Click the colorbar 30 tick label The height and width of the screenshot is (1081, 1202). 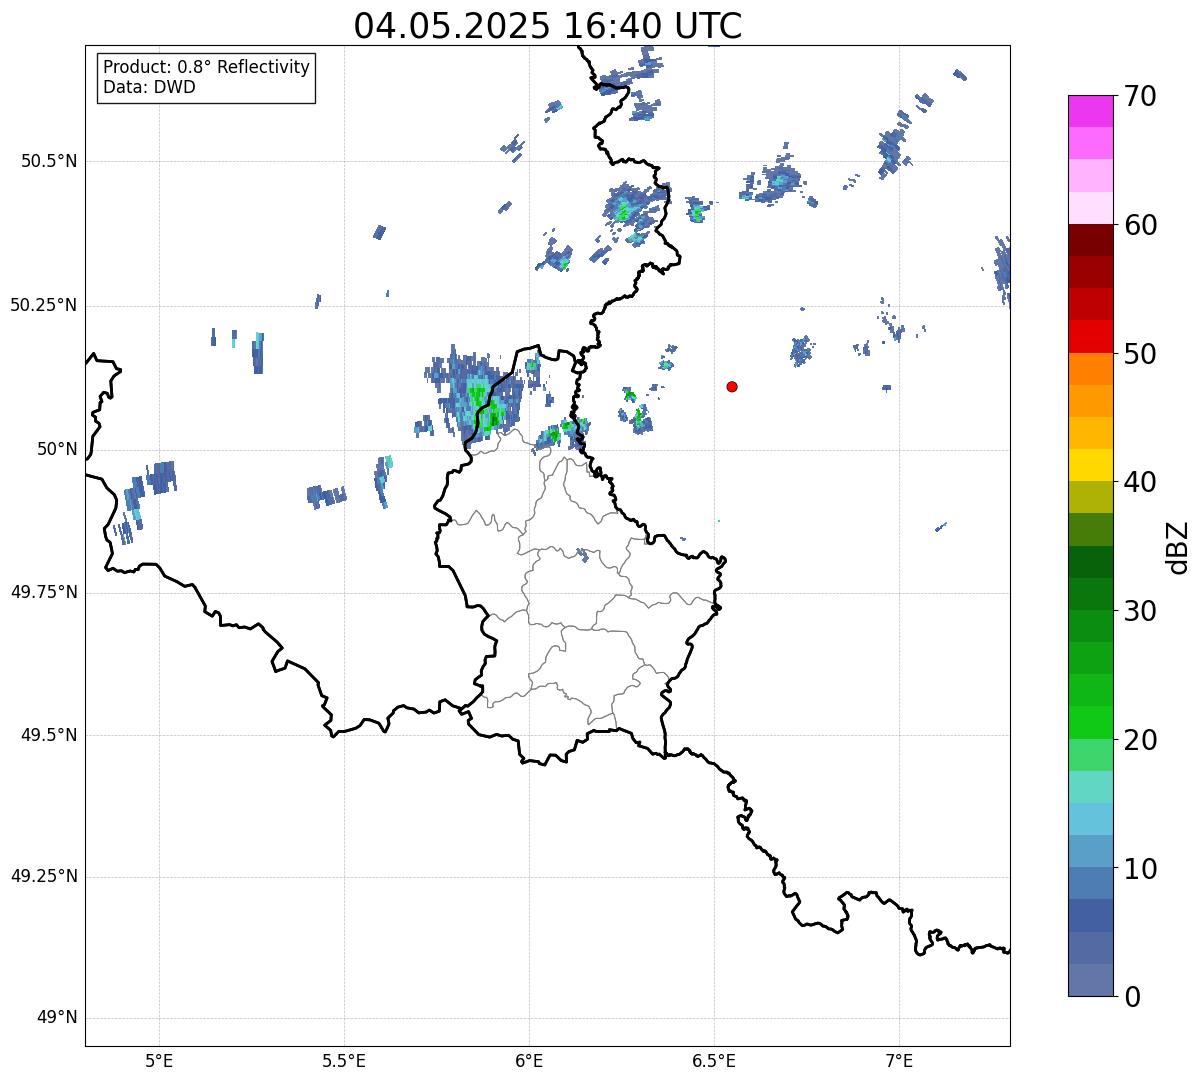[1140, 611]
